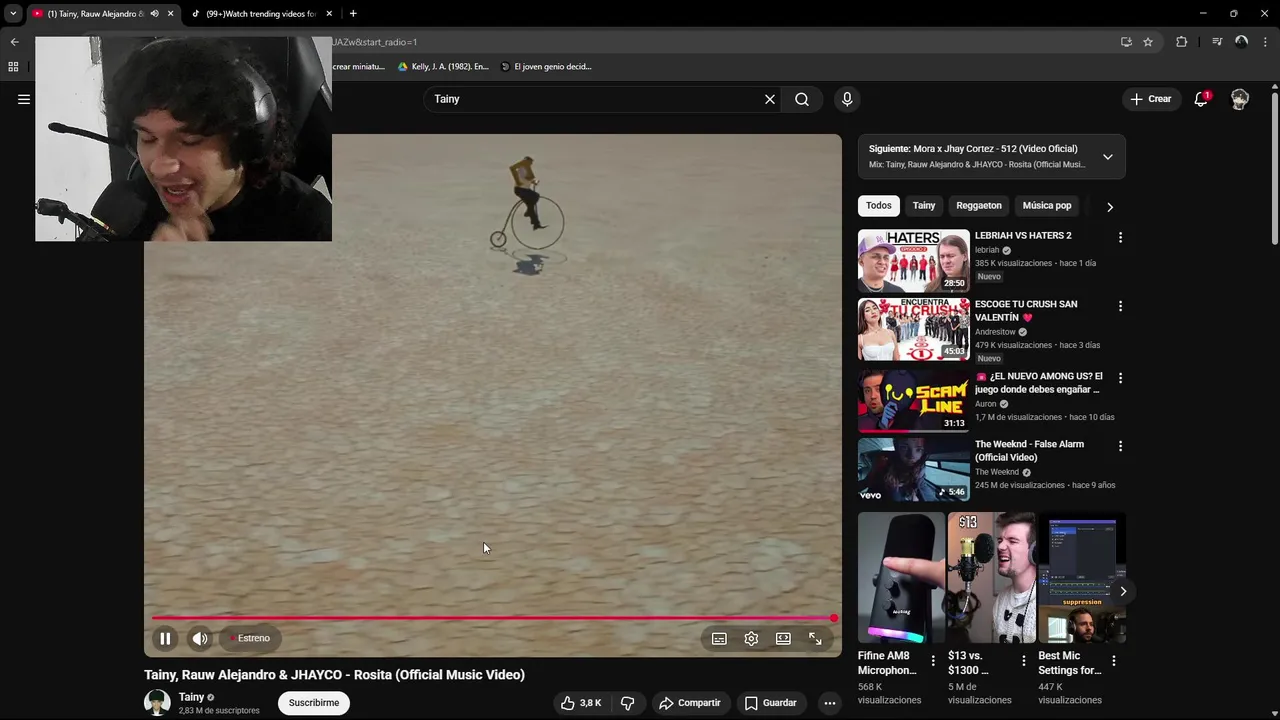
Task: Open options for LEBRIAH VS HATERS 2
Action: click(x=1120, y=237)
